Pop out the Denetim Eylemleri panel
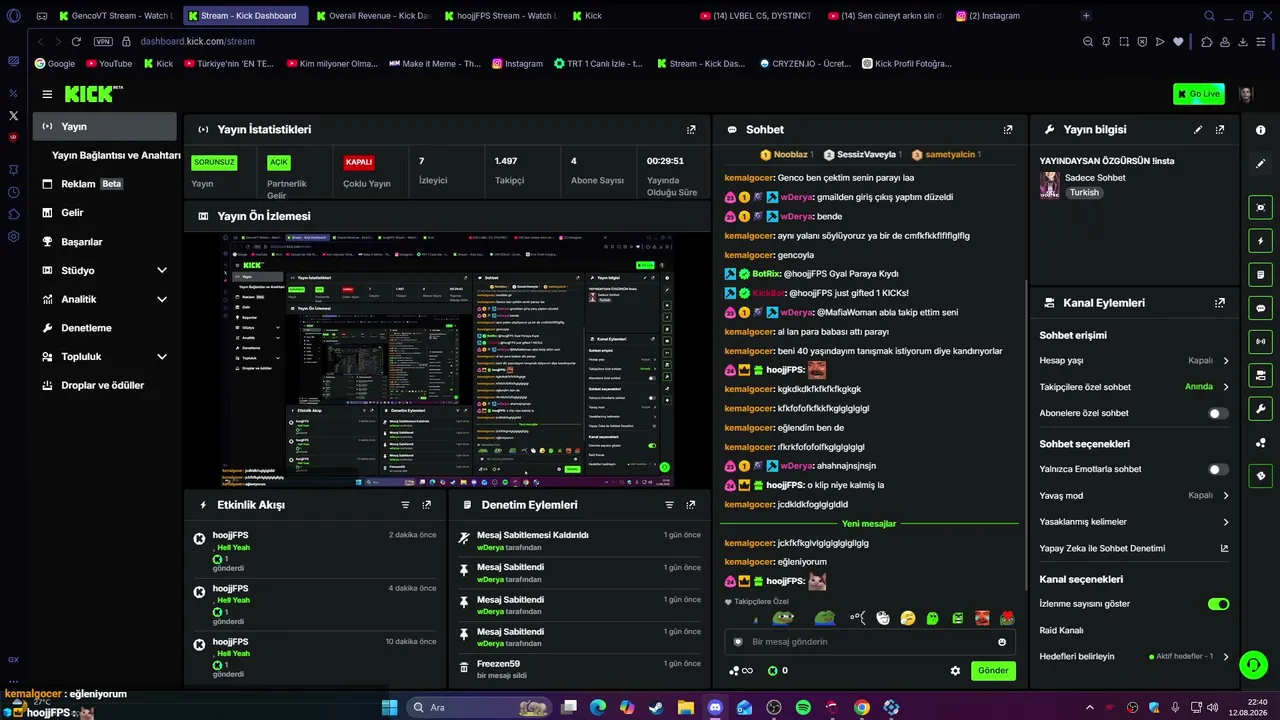1280x720 pixels. 691,505
